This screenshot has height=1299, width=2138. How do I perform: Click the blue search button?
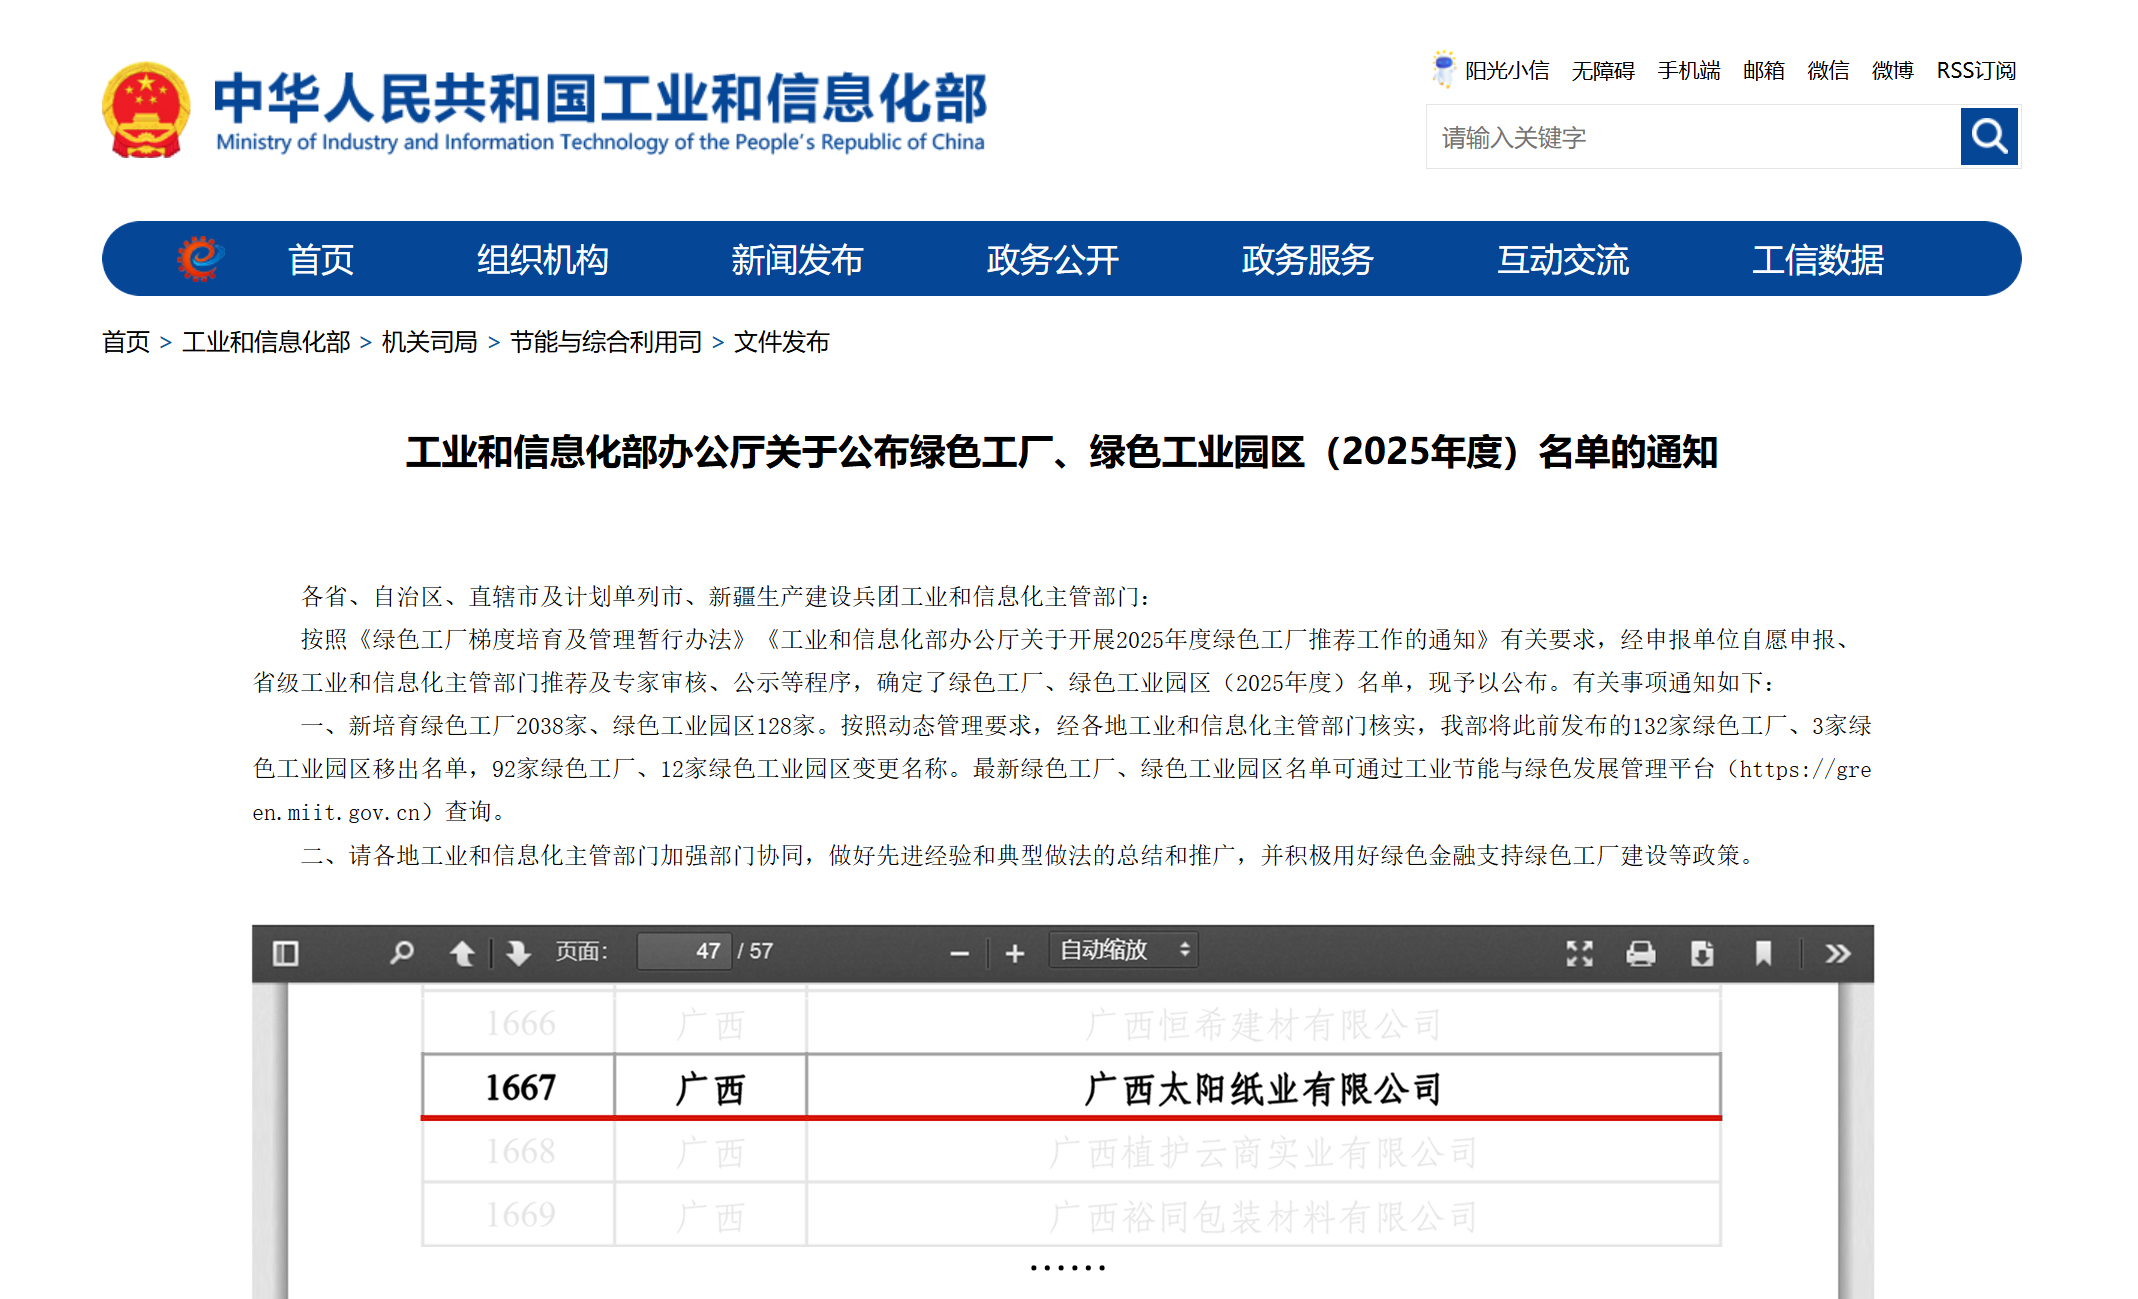(1988, 137)
